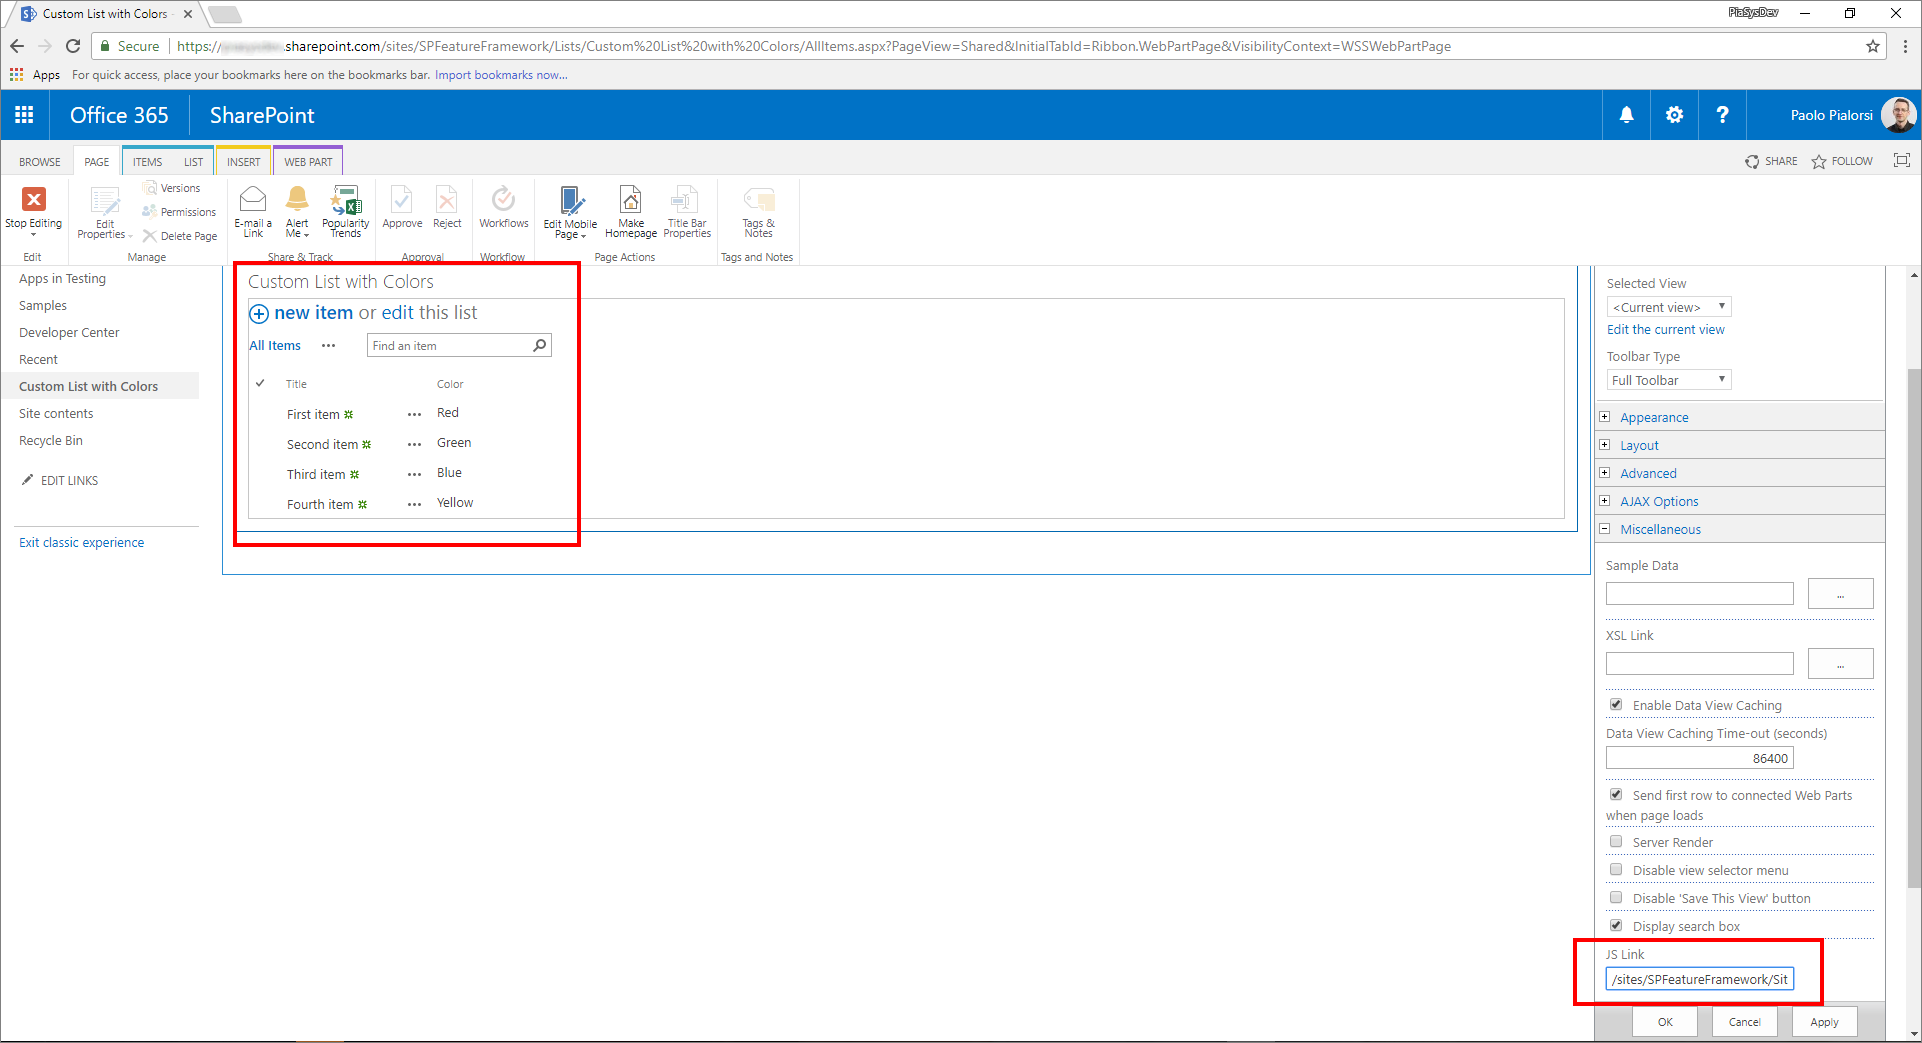This screenshot has width=1922, height=1043.
Task: Click the Edit Mobile Page icon
Action: 571,200
